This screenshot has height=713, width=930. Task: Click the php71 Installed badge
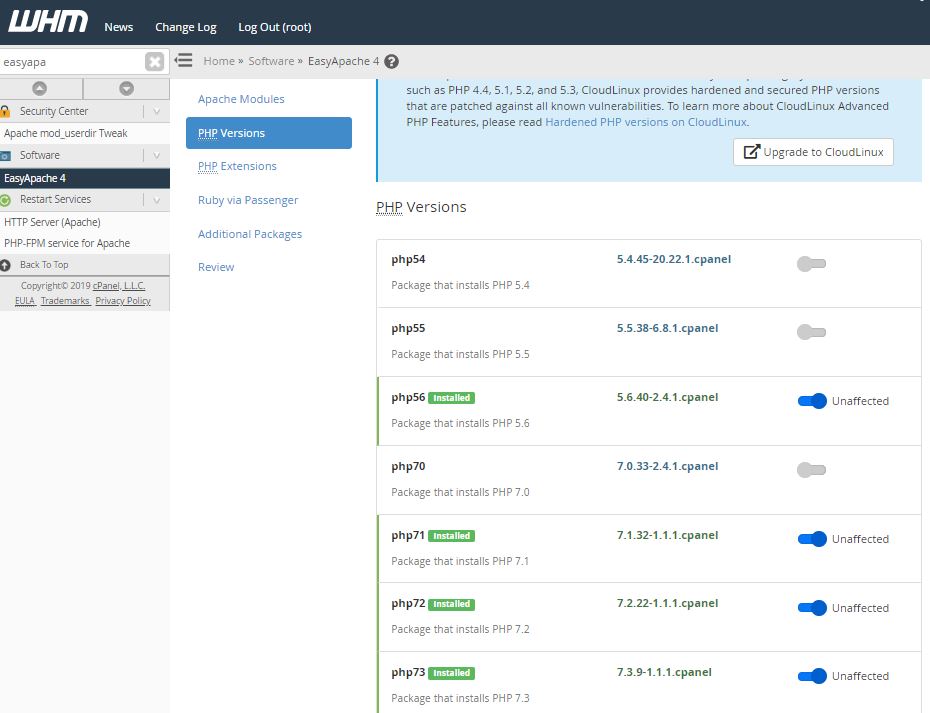[451, 536]
